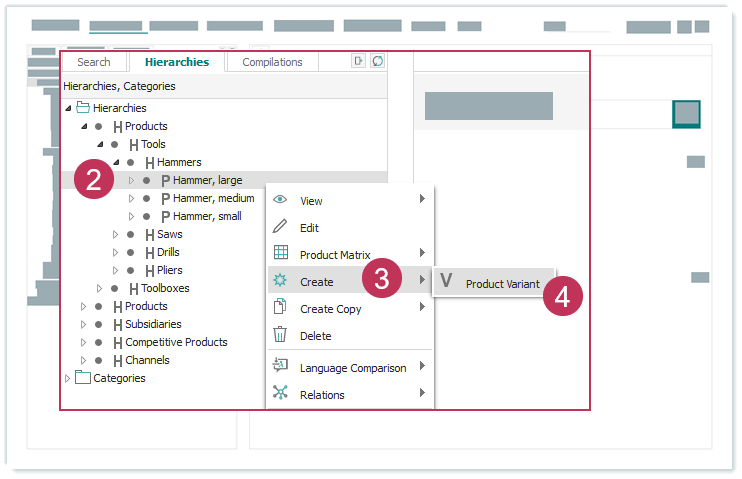Image resolution: width=742 pixels, height=479 pixels.
Task: Click the Create Copy document icon
Action: (281, 308)
